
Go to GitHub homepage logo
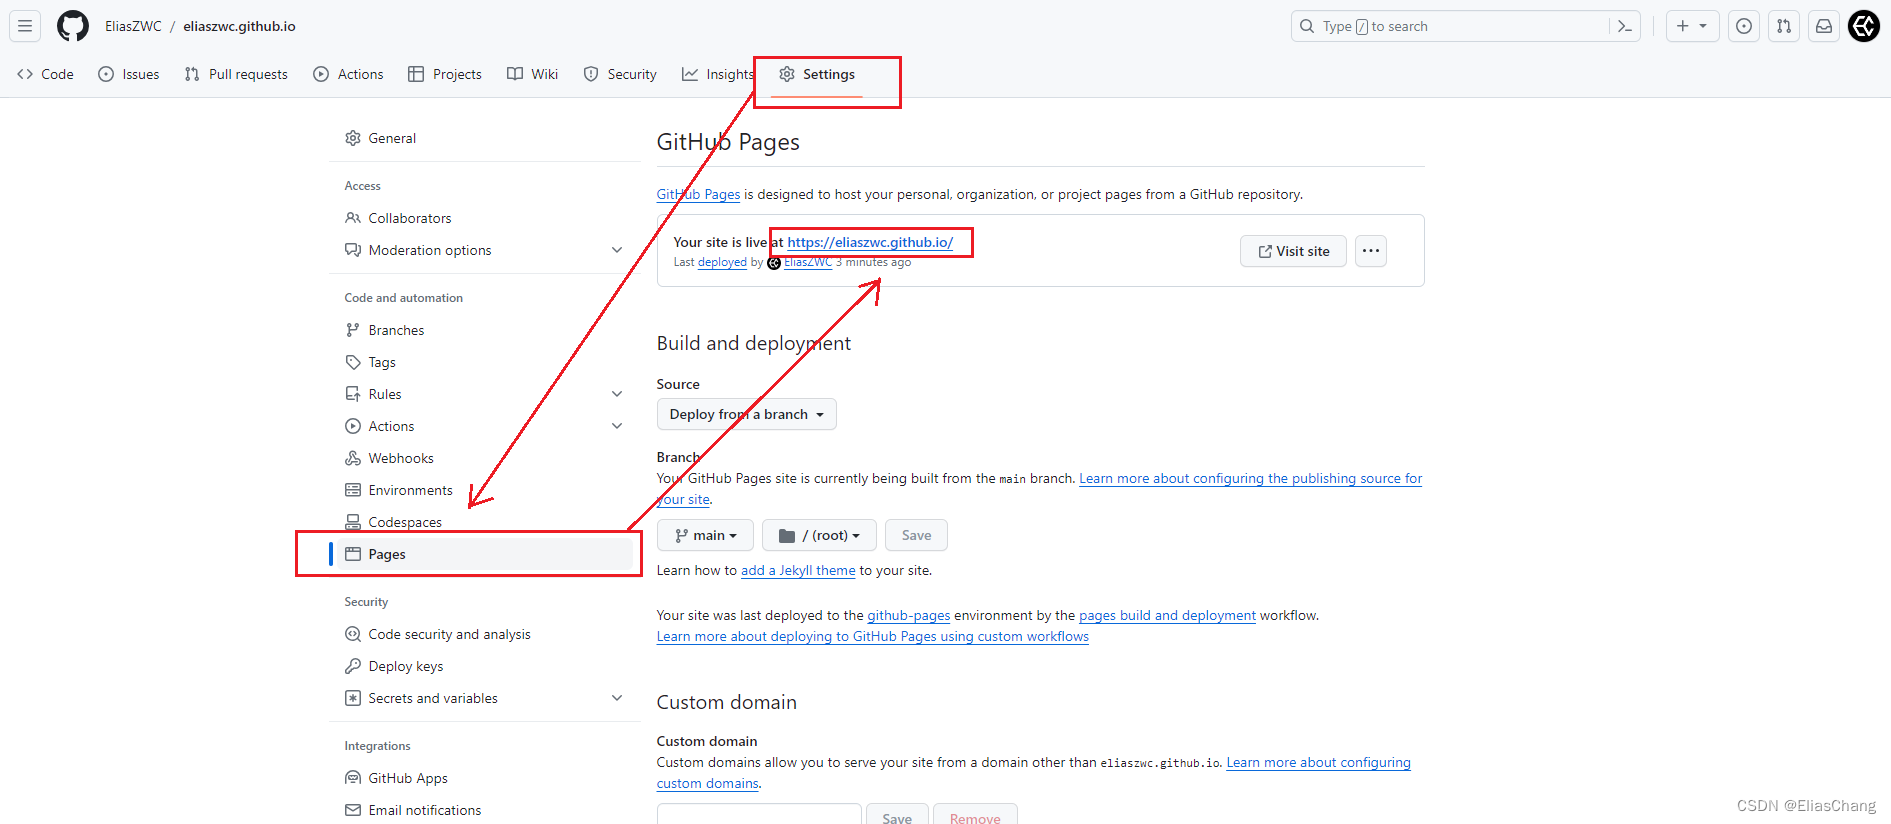pos(73,26)
